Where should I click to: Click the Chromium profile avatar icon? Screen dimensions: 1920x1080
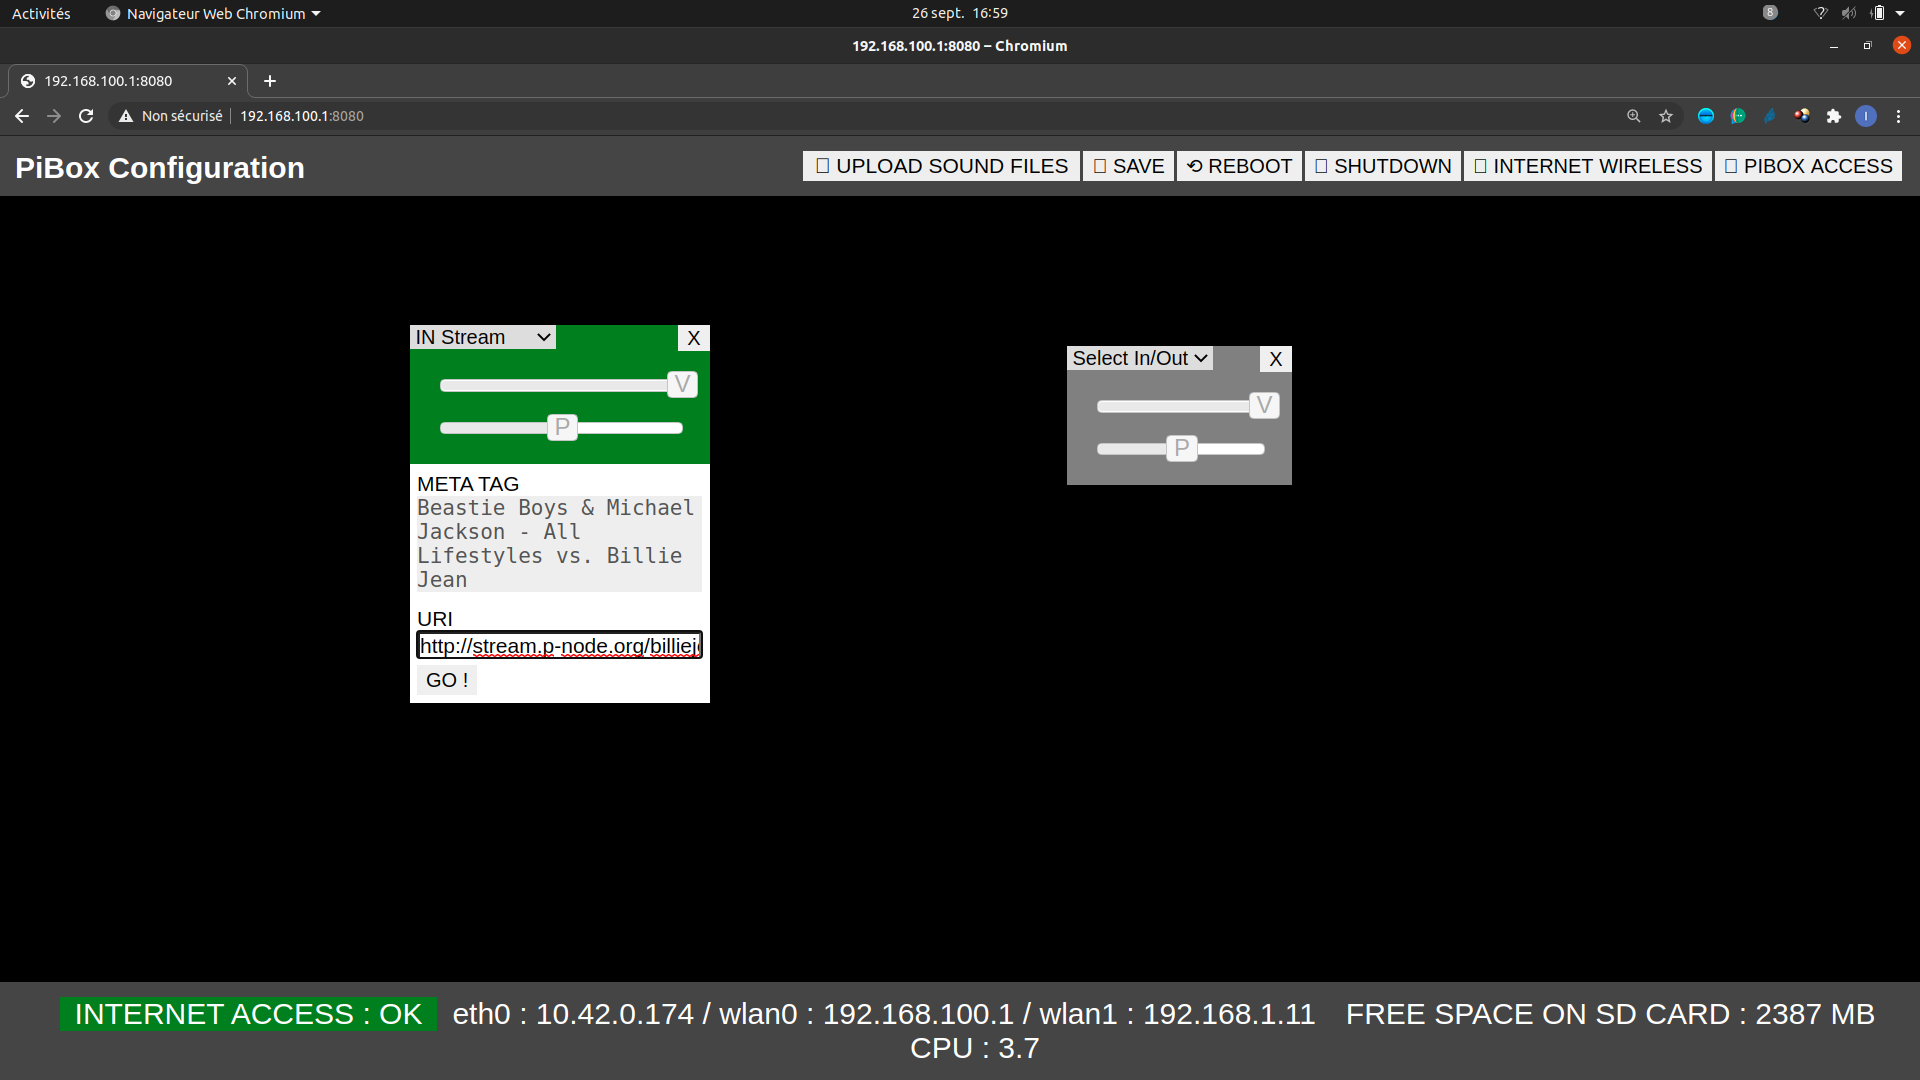[x=1866, y=116]
